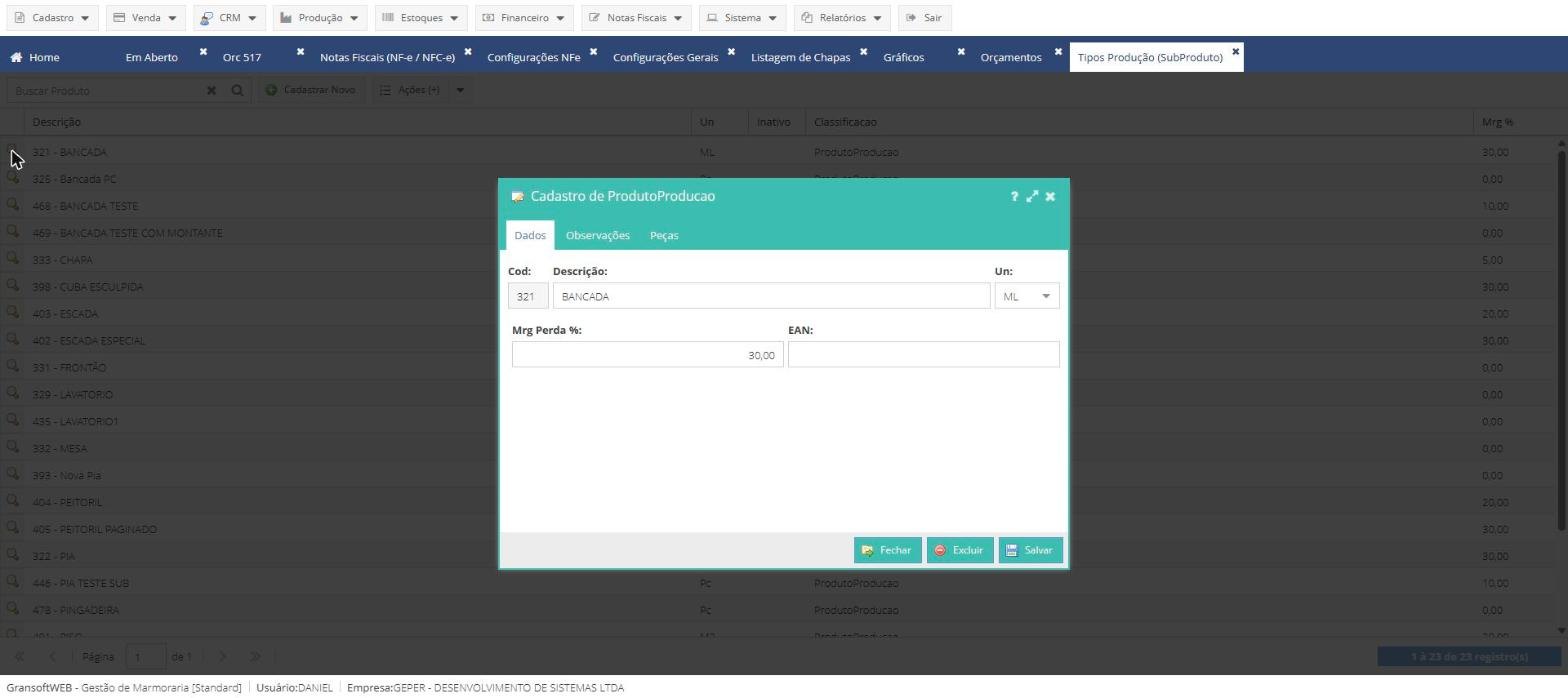Open magnifier icon for 332 - MESA
This screenshot has height=698, width=1568.
pyautogui.click(x=13, y=447)
